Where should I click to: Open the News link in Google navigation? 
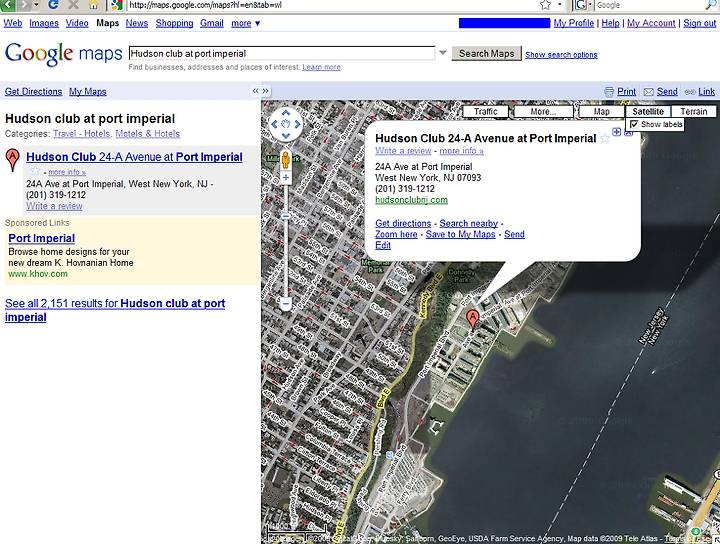(x=137, y=23)
